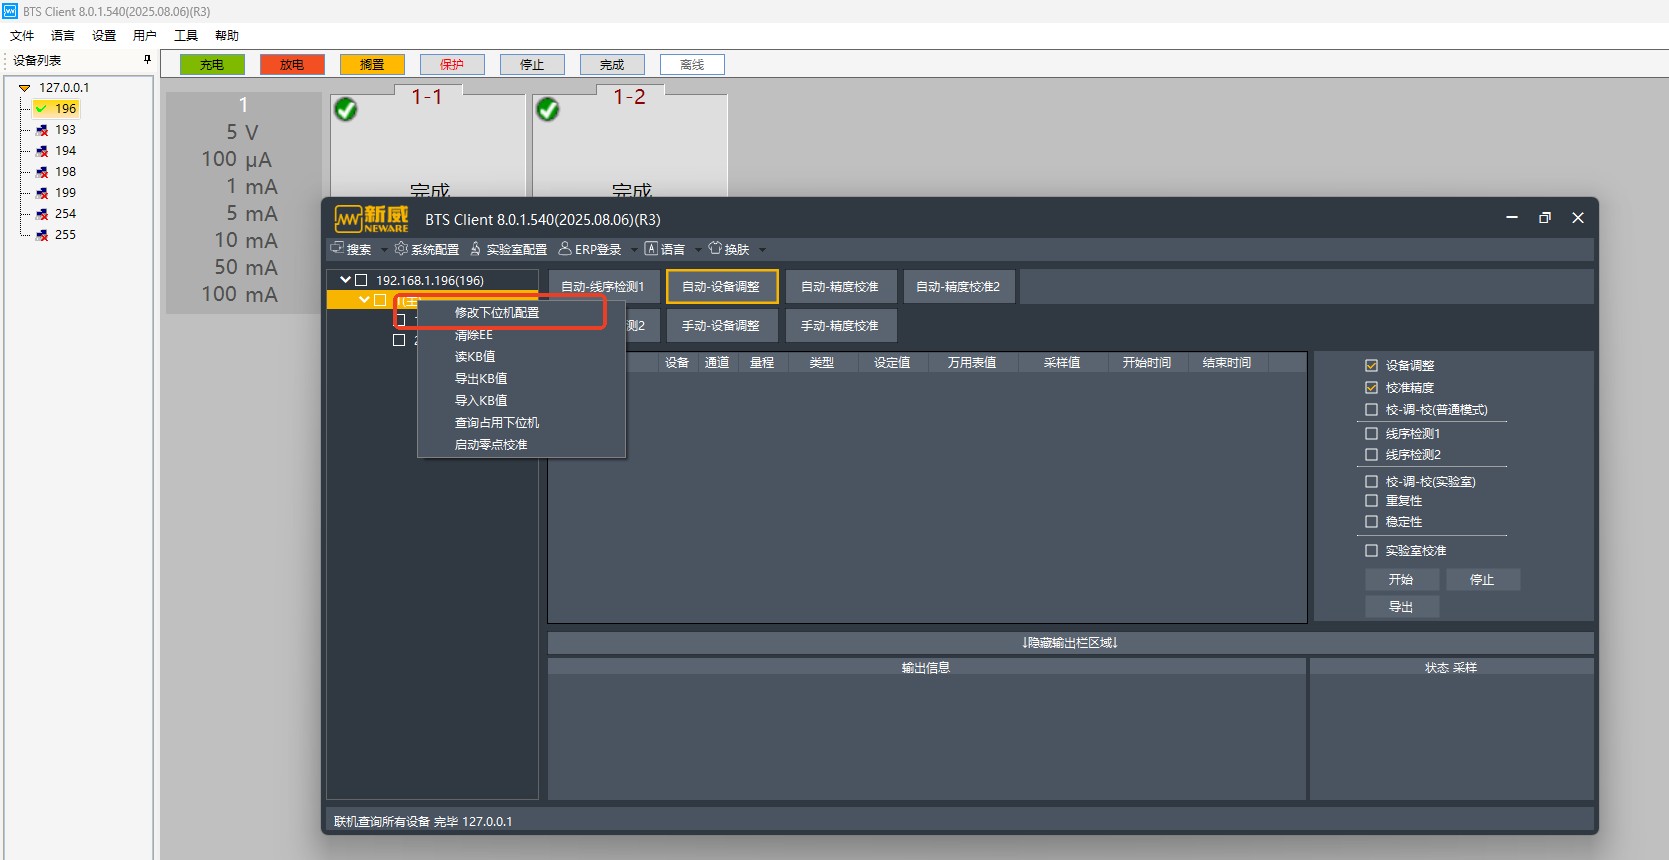
Task: Click the offline device icon for 255
Action: (x=42, y=235)
